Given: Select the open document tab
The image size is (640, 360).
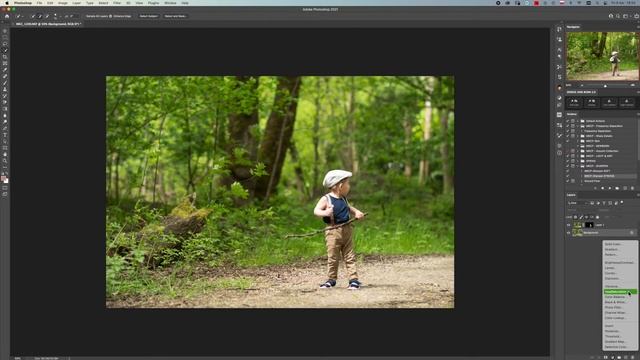Looking at the screenshot, I should pyautogui.click(x=48, y=24).
